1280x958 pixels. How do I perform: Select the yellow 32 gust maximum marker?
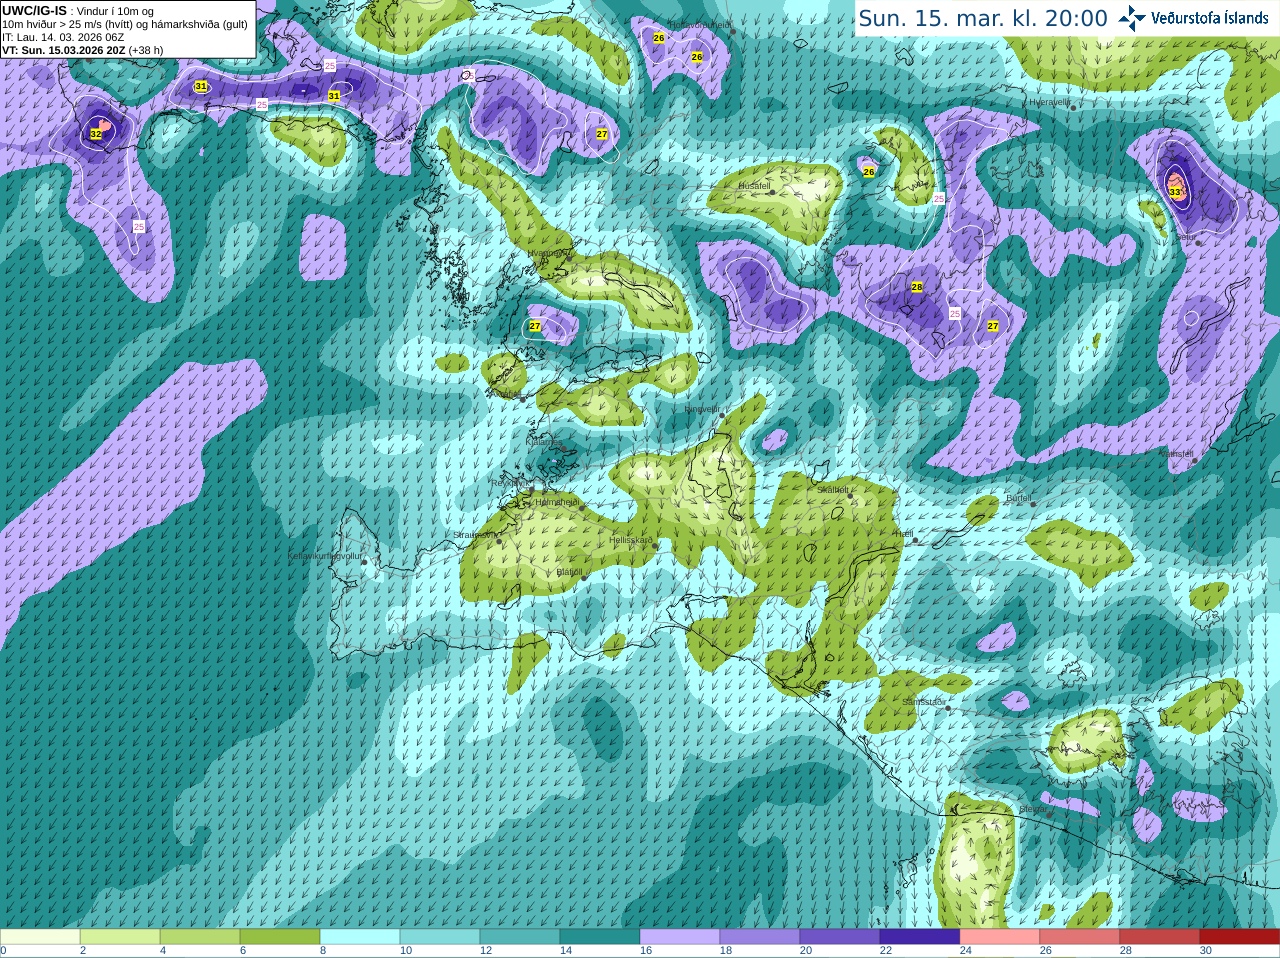[96, 133]
